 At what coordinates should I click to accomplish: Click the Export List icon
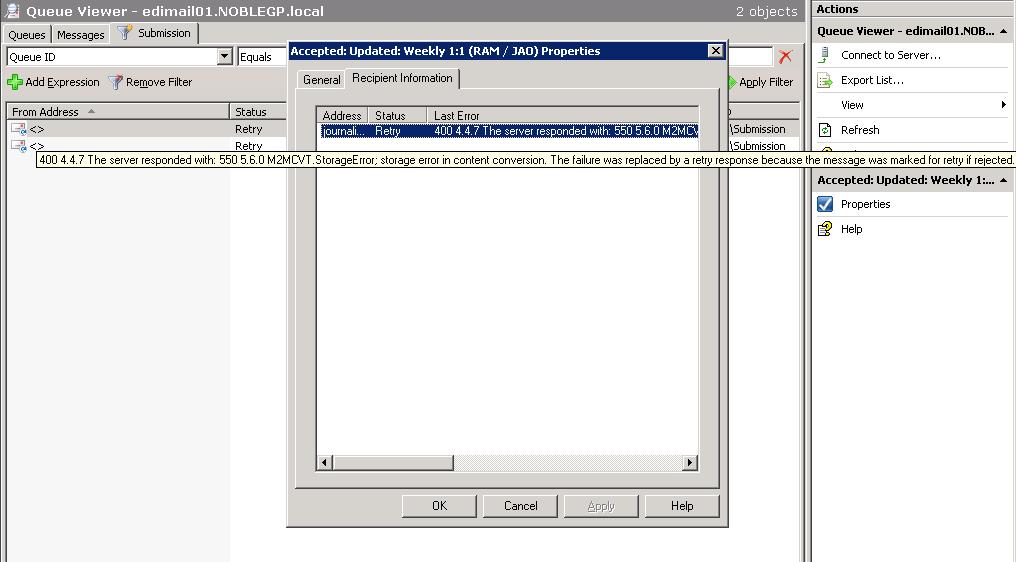(x=824, y=80)
